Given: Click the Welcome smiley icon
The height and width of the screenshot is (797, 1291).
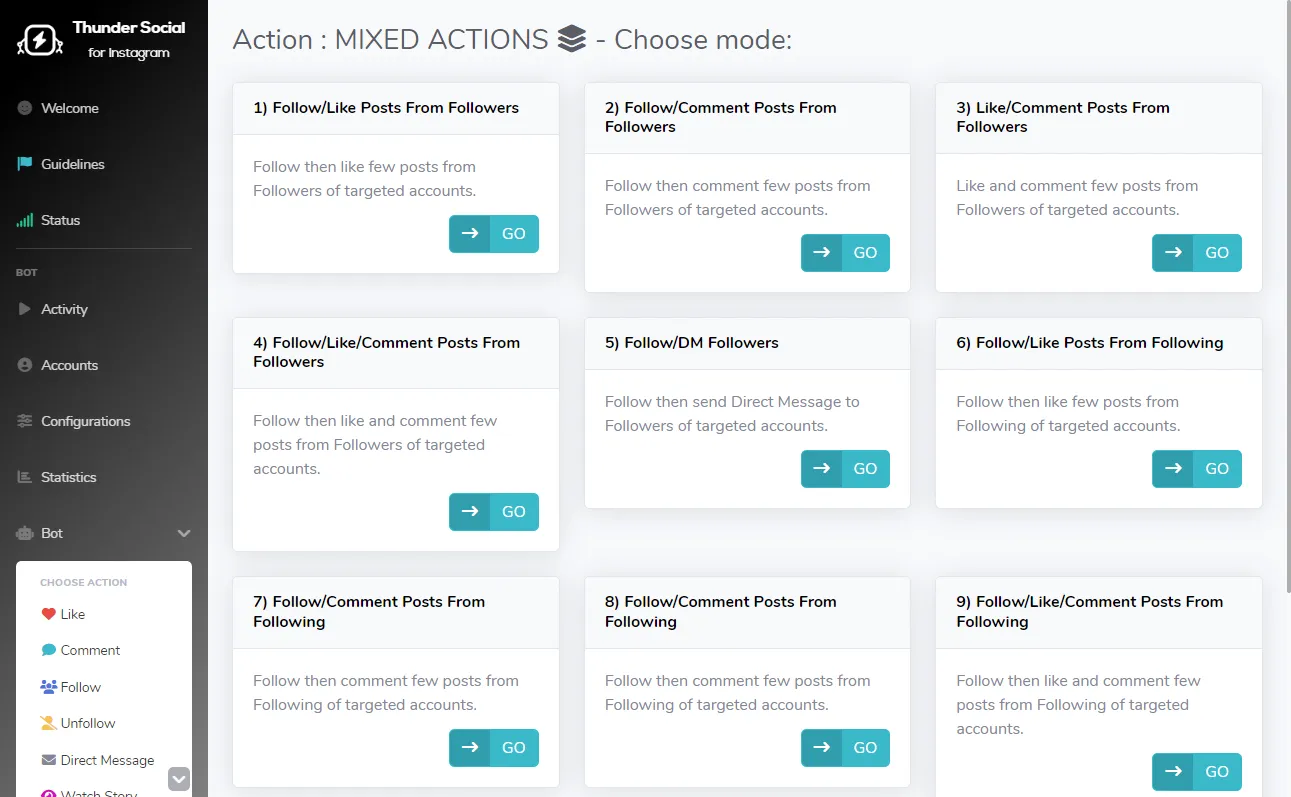Looking at the screenshot, I should (25, 108).
